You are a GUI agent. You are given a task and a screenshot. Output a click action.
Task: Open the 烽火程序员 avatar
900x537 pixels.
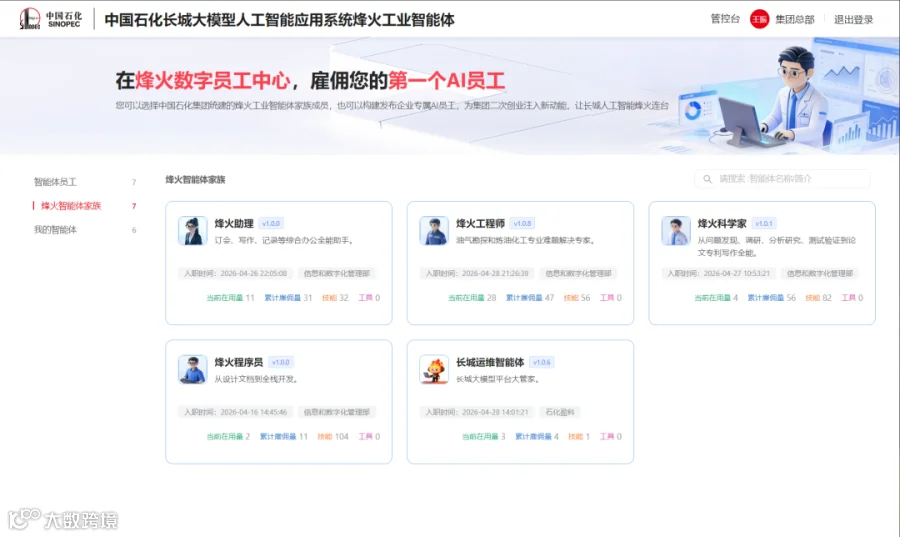pyautogui.click(x=192, y=369)
